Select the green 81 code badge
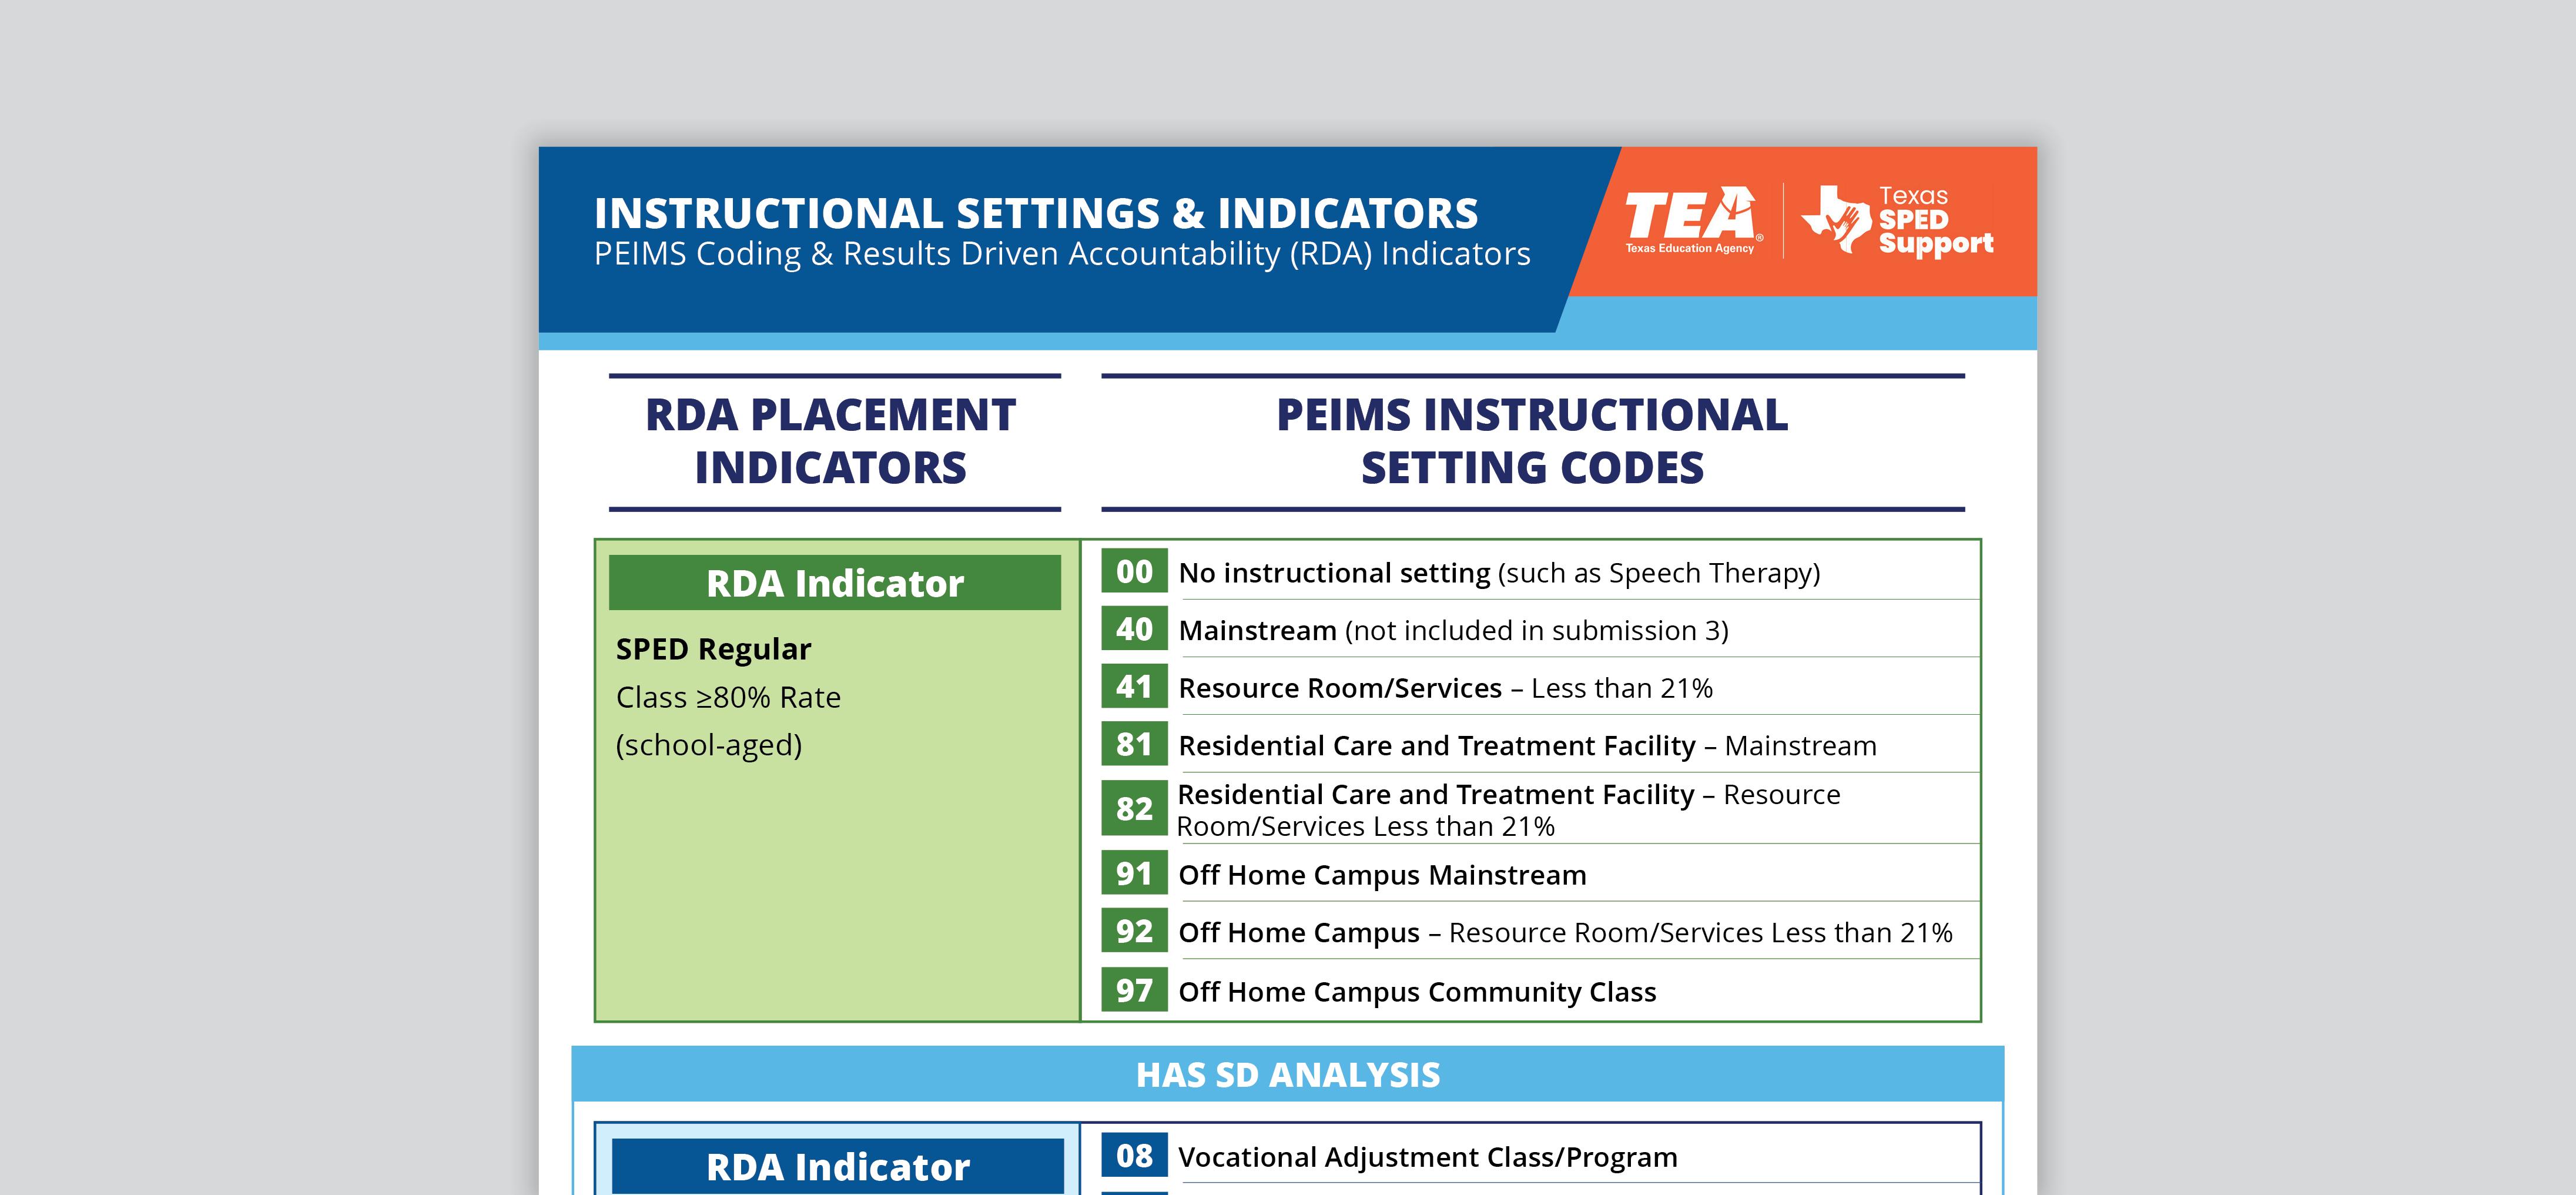This screenshot has height=1195, width=2576. (x=1134, y=745)
